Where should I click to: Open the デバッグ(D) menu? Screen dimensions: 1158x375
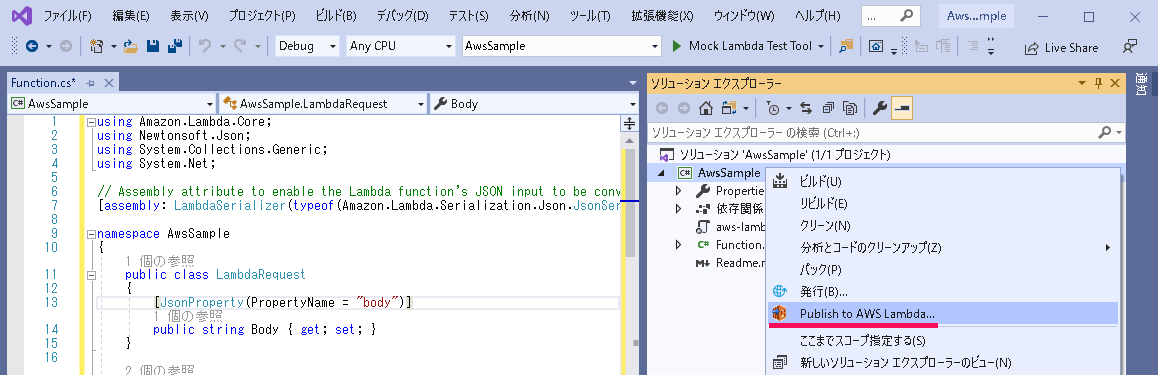tap(402, 16)
